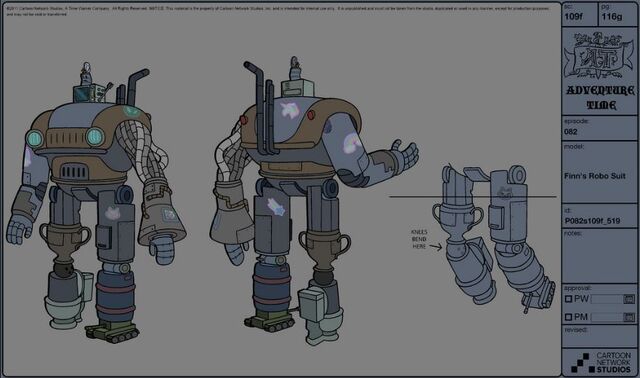Select the model name Finn's Robo Suit
This screenshot has height=378, width=640.
coord(594,176)
